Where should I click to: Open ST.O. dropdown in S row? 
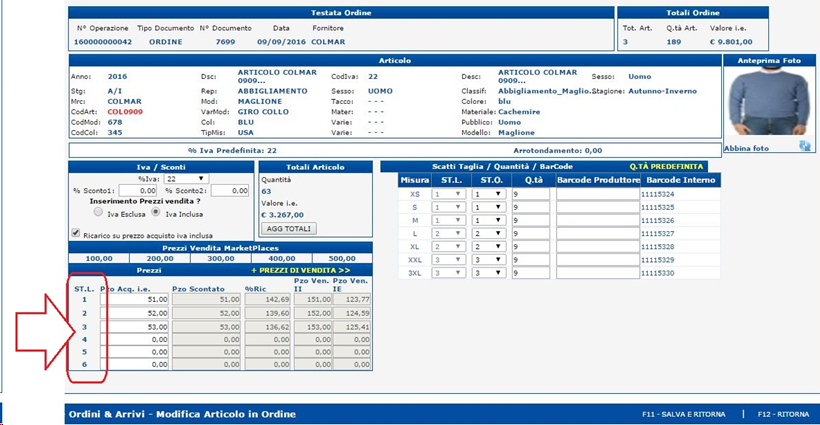tap(488, 207)
